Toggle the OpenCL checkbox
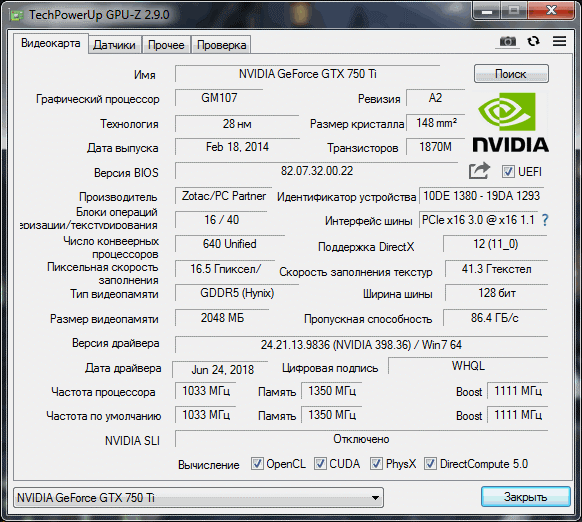Screen dimensions: 582x522 click(257, 463)
